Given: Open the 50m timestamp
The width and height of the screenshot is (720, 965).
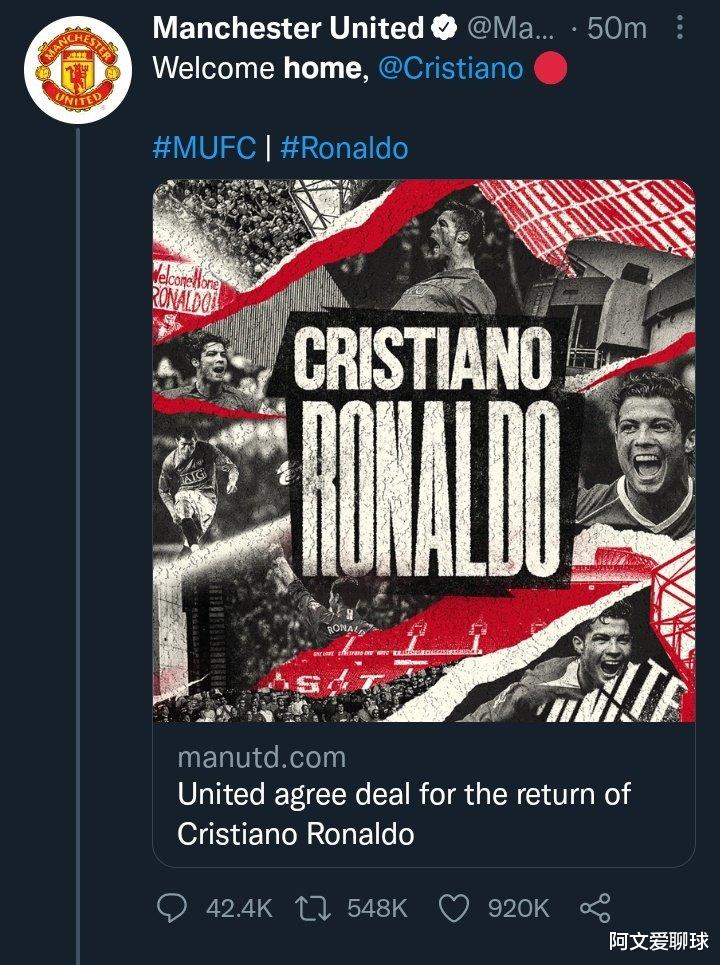Looking at the screenshot, I should tap(617, 28).
